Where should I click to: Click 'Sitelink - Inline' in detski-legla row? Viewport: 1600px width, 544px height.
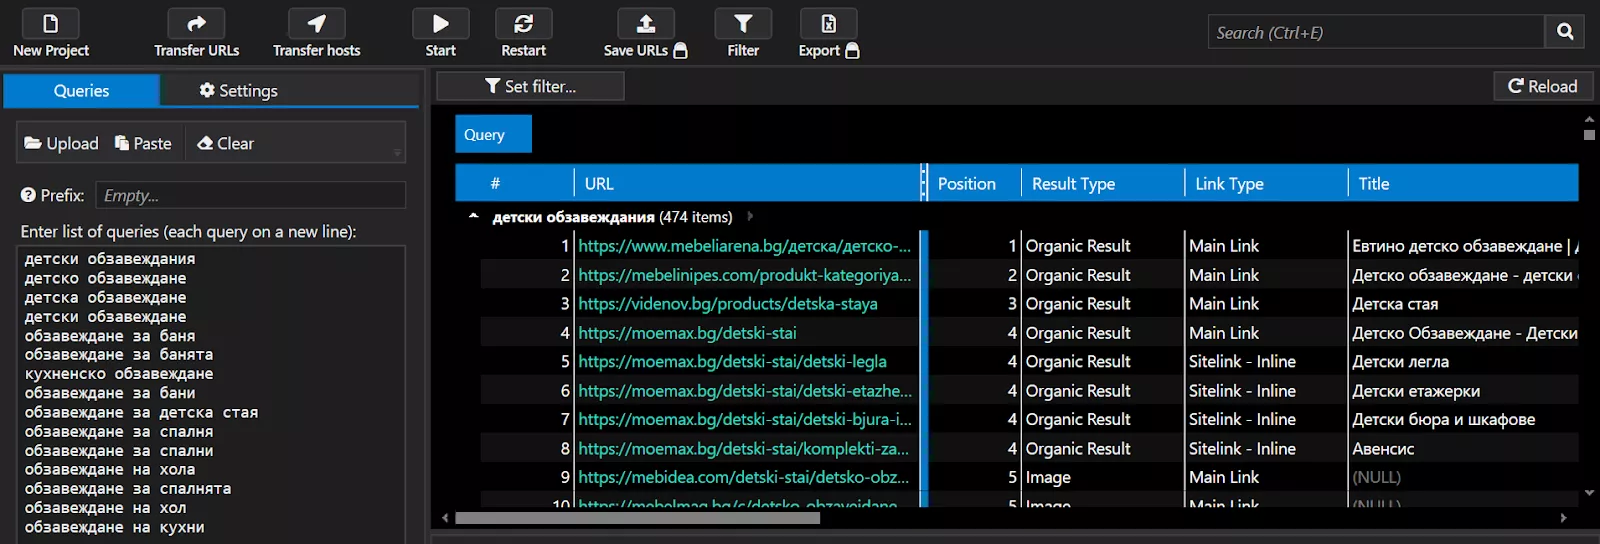click(x=1242, y=362)
